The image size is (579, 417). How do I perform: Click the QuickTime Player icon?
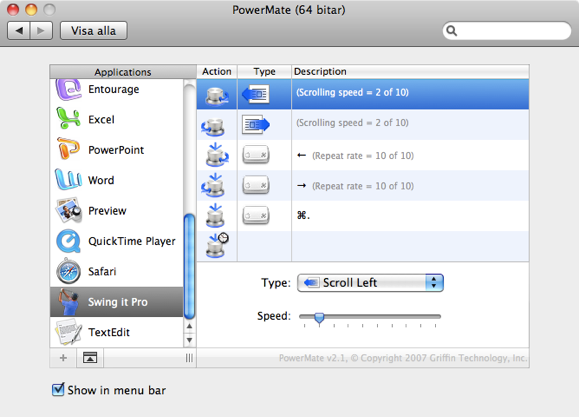pos(68,241)
